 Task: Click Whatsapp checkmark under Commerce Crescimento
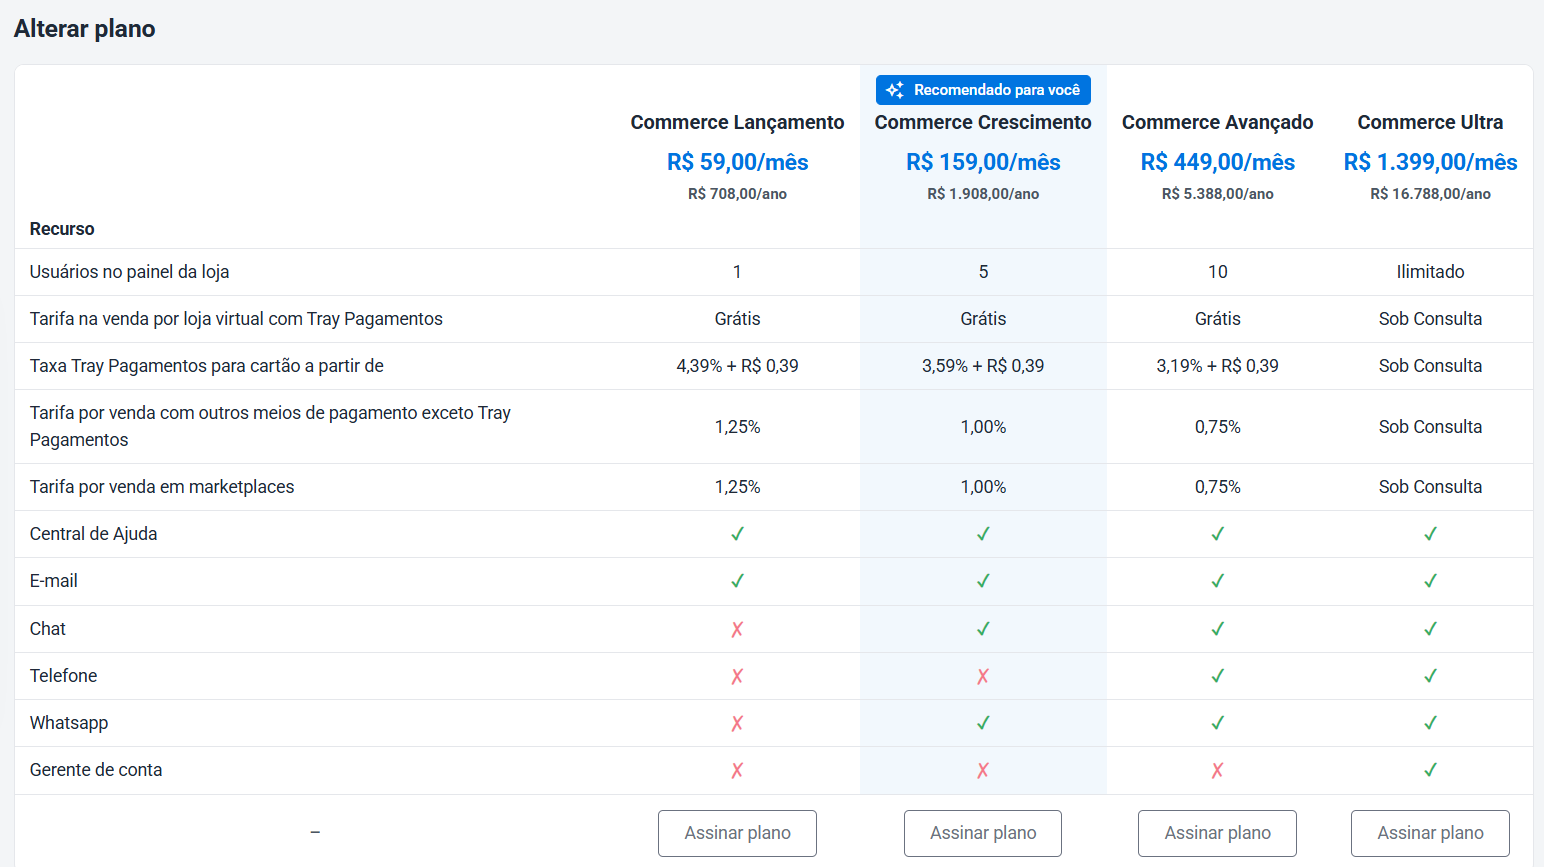point(983,723)
